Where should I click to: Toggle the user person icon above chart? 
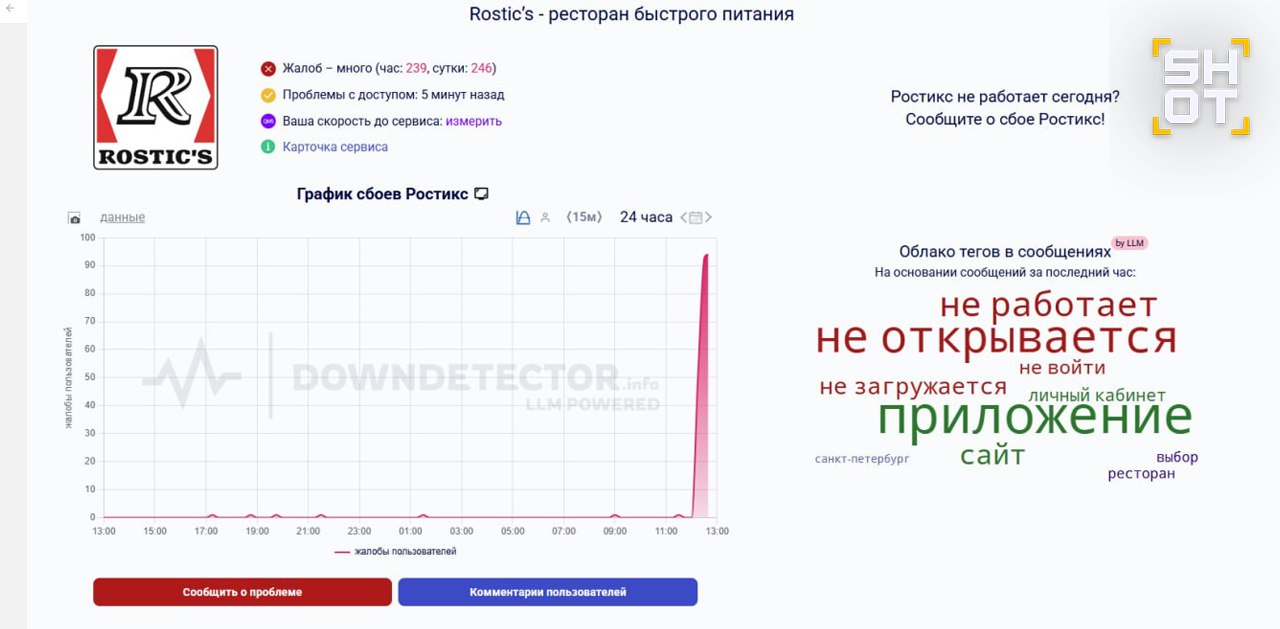pyautogui.click(x=545, y=217)
